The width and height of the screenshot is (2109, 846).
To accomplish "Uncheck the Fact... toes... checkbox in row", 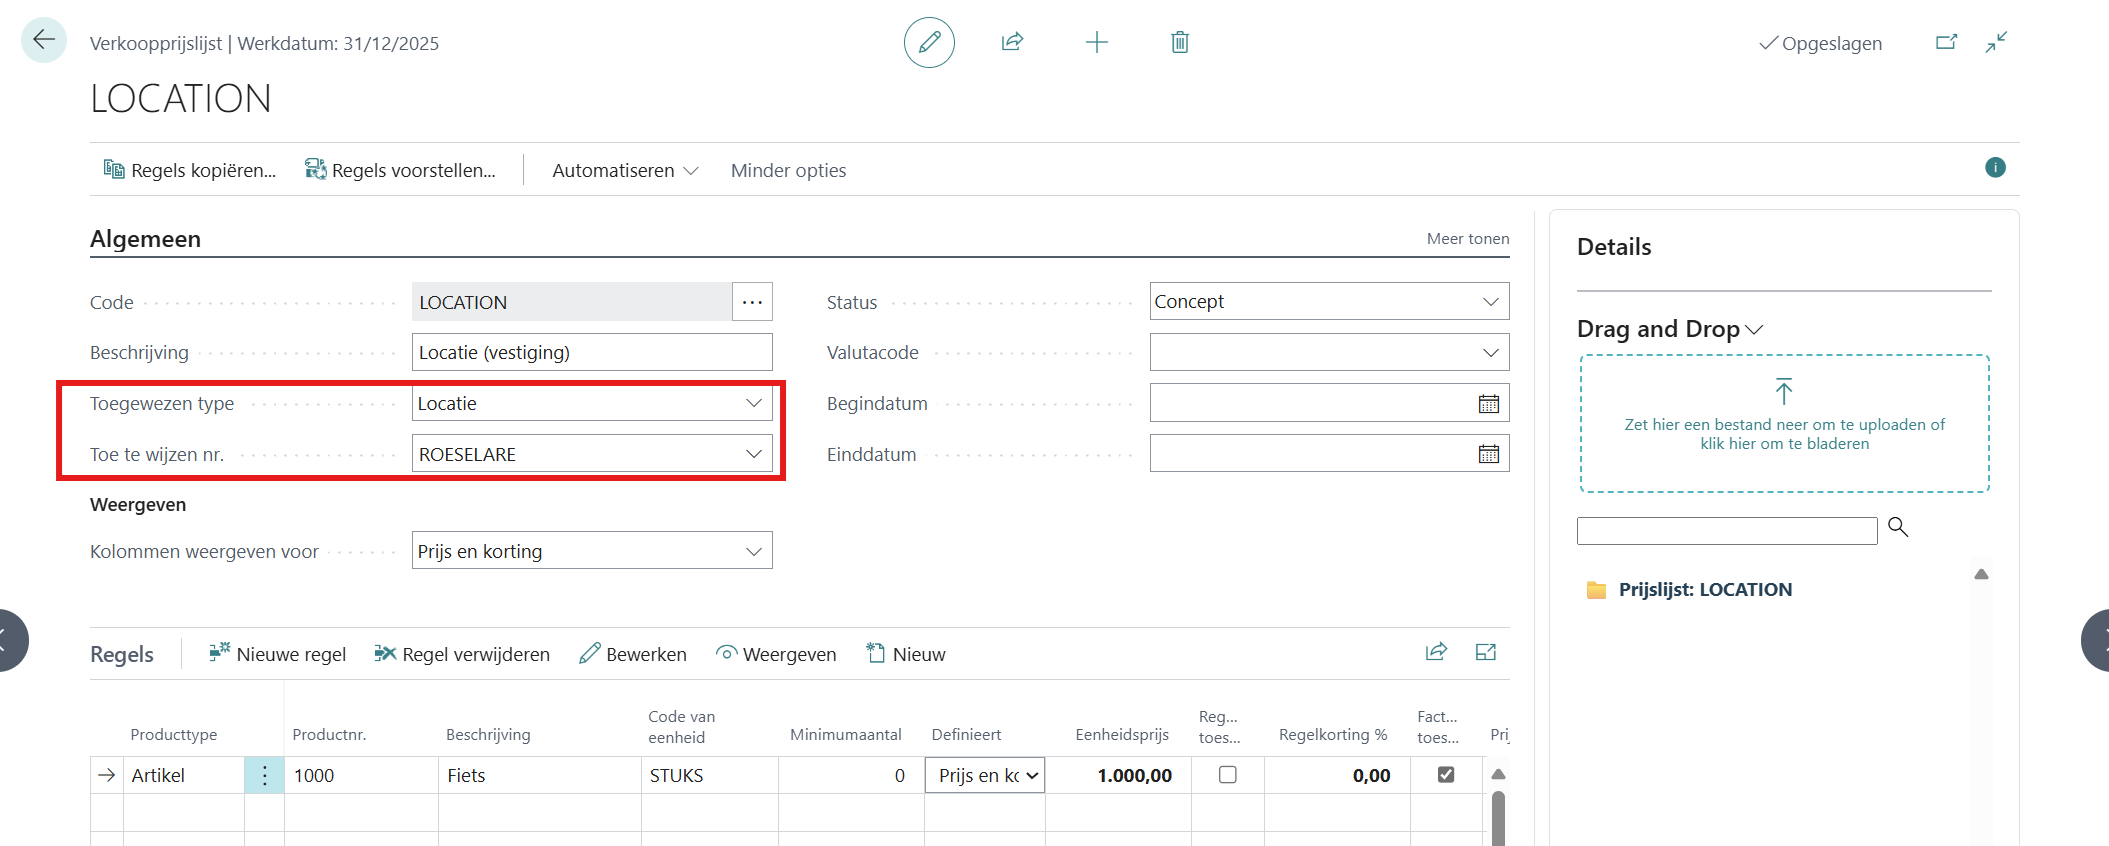I will click(x=1446, y=775).
